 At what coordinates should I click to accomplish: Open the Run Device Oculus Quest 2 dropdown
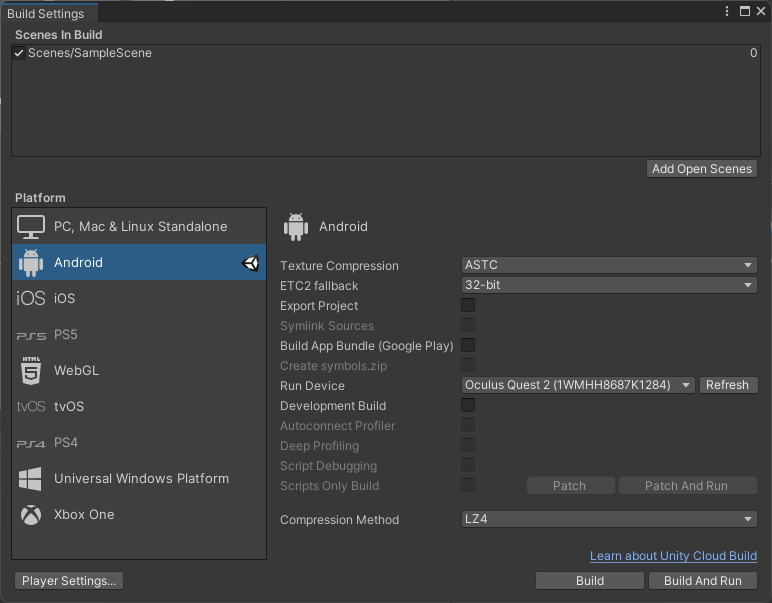tap(578, 385)
